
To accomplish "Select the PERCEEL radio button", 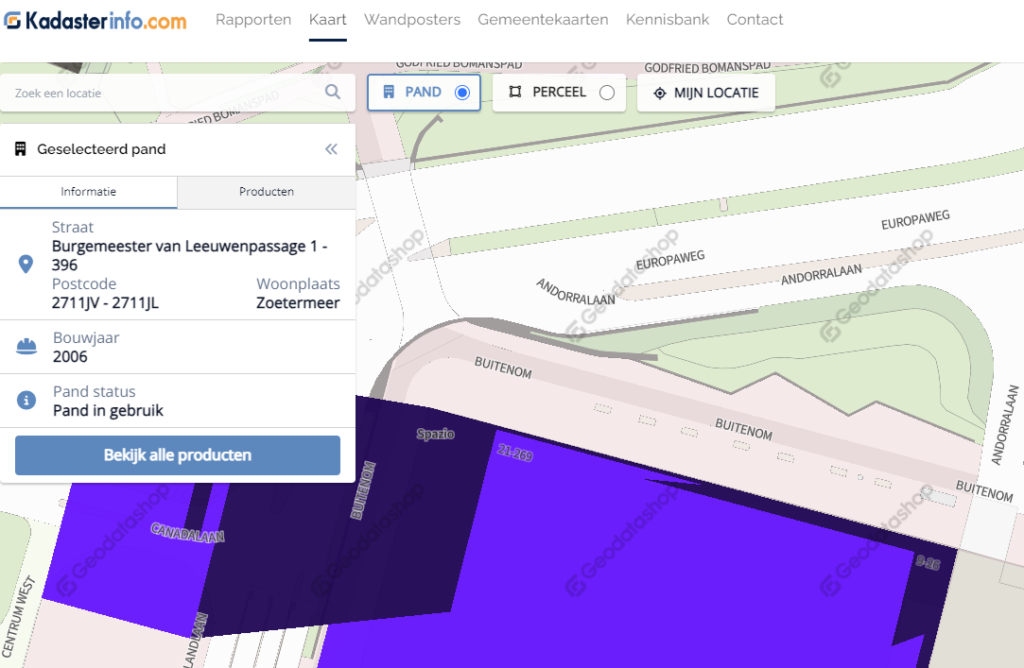I will pyautogui.click(x=606, y=93).
